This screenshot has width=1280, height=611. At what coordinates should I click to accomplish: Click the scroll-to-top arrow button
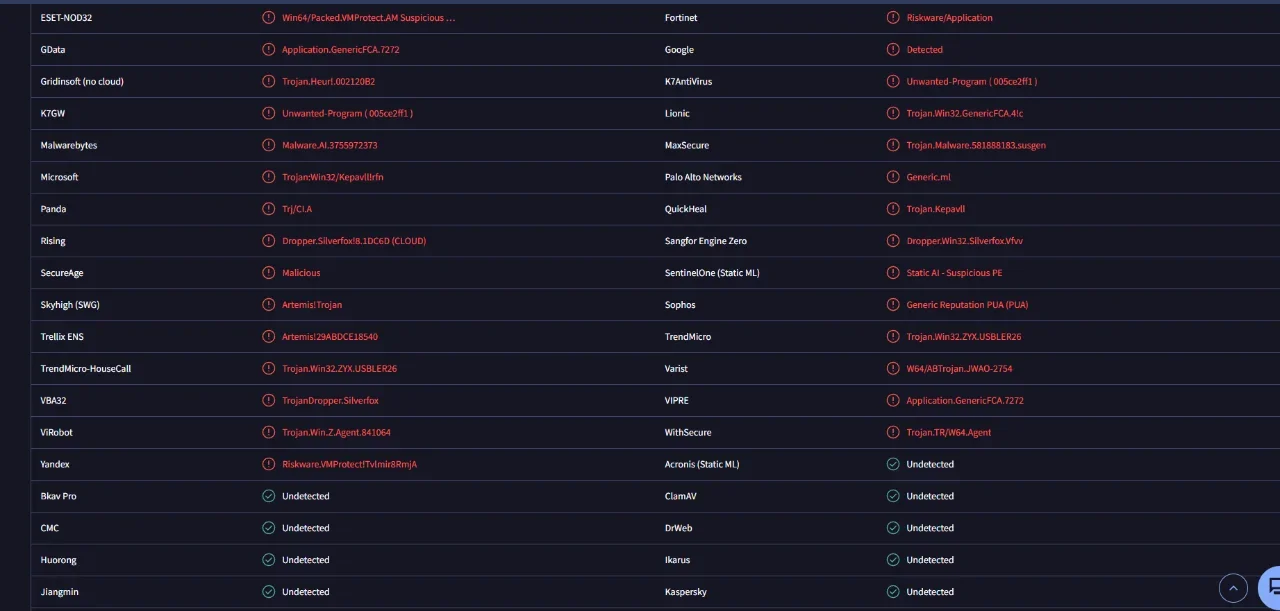(1234, 588)
